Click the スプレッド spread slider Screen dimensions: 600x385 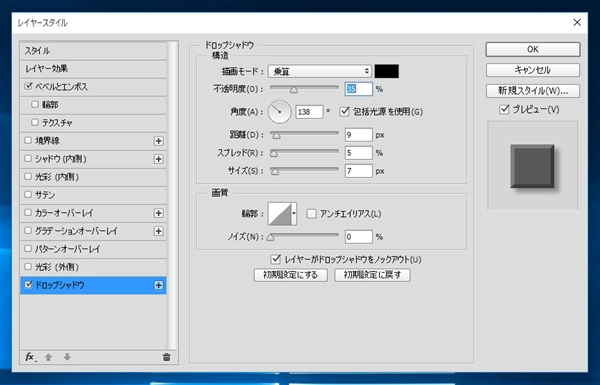304,152
